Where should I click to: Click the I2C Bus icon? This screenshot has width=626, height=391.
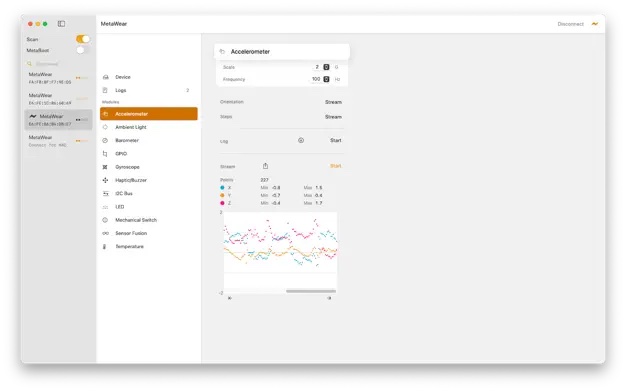click(x=105, y=193)
